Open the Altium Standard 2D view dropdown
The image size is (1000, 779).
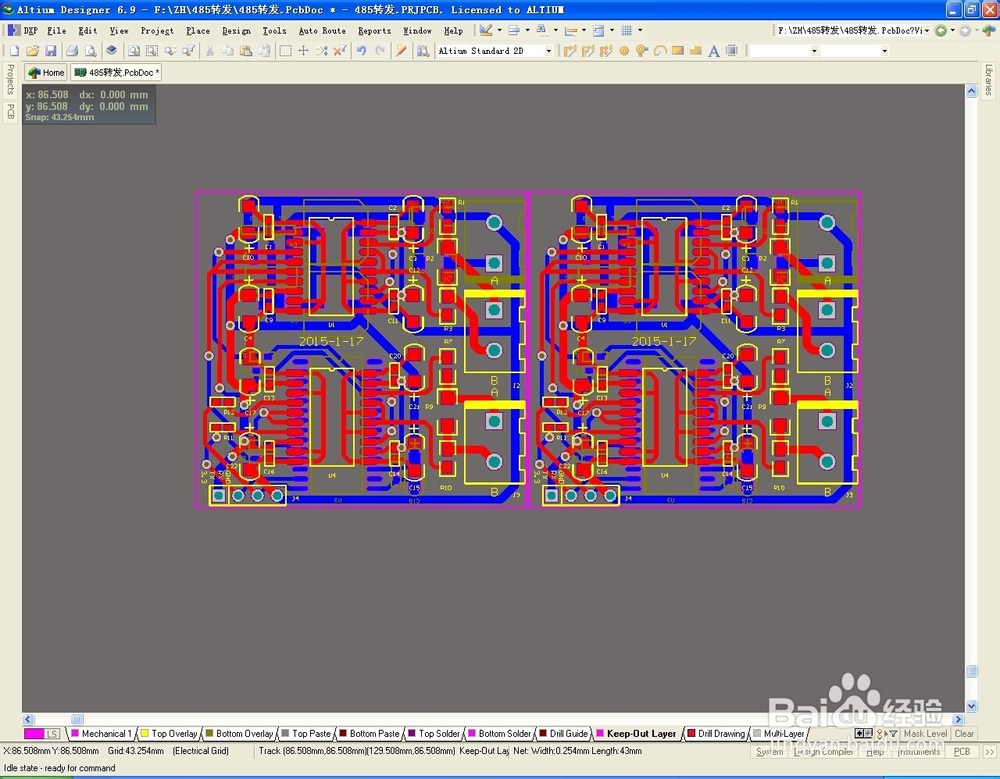548,50
